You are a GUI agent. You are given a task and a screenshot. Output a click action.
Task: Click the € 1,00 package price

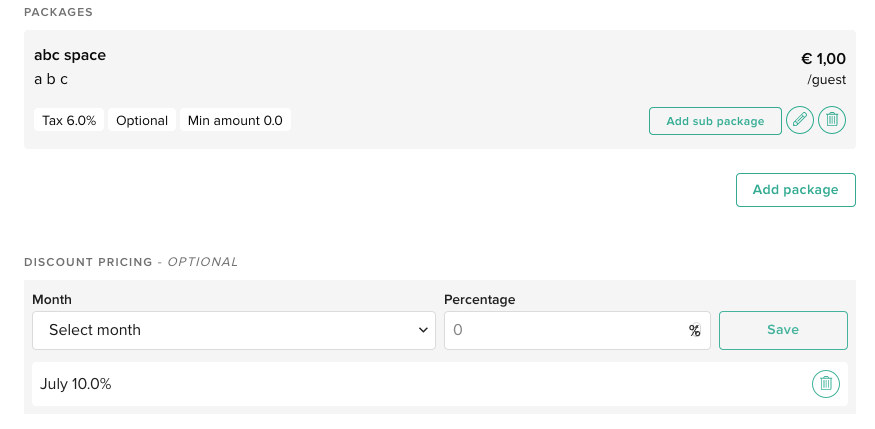[x=824, y=59]
